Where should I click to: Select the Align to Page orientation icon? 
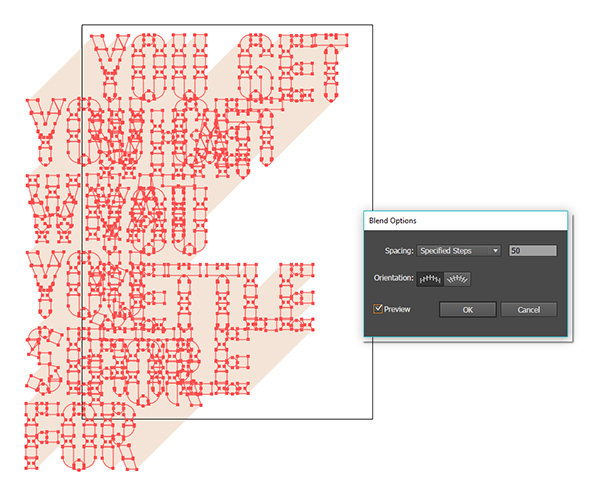pyautogui.click(x=430, y=280)
